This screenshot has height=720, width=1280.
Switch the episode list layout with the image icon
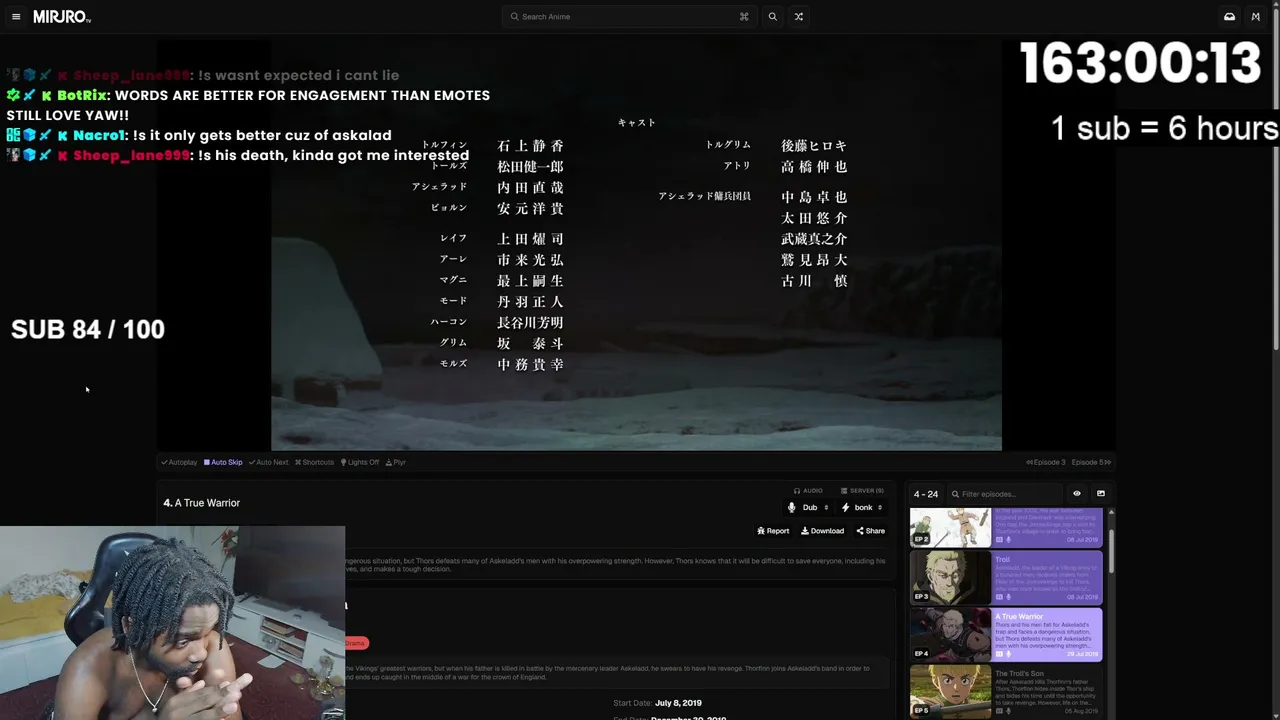(1101, 494)
